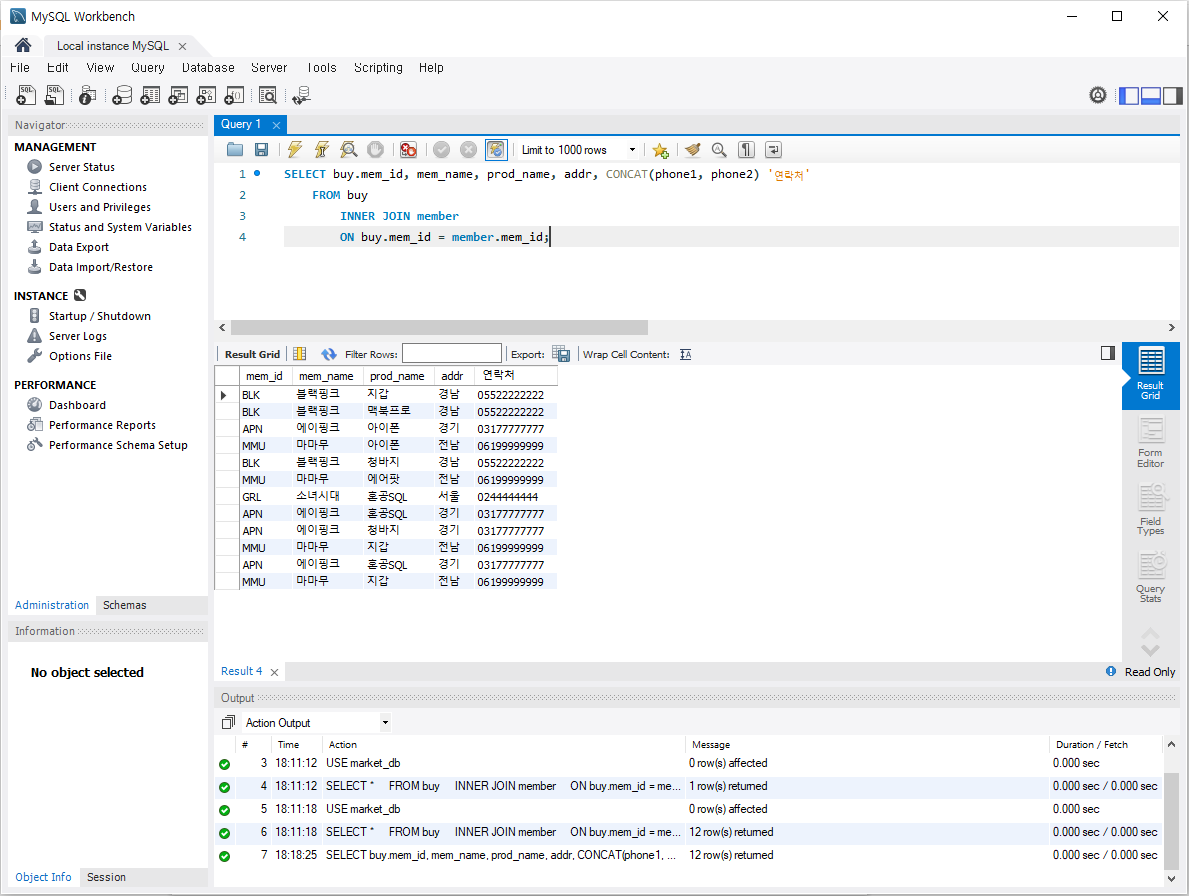
Task: Stop query execution hand icon
Action: pyautogui.click(x=375, y=150)
